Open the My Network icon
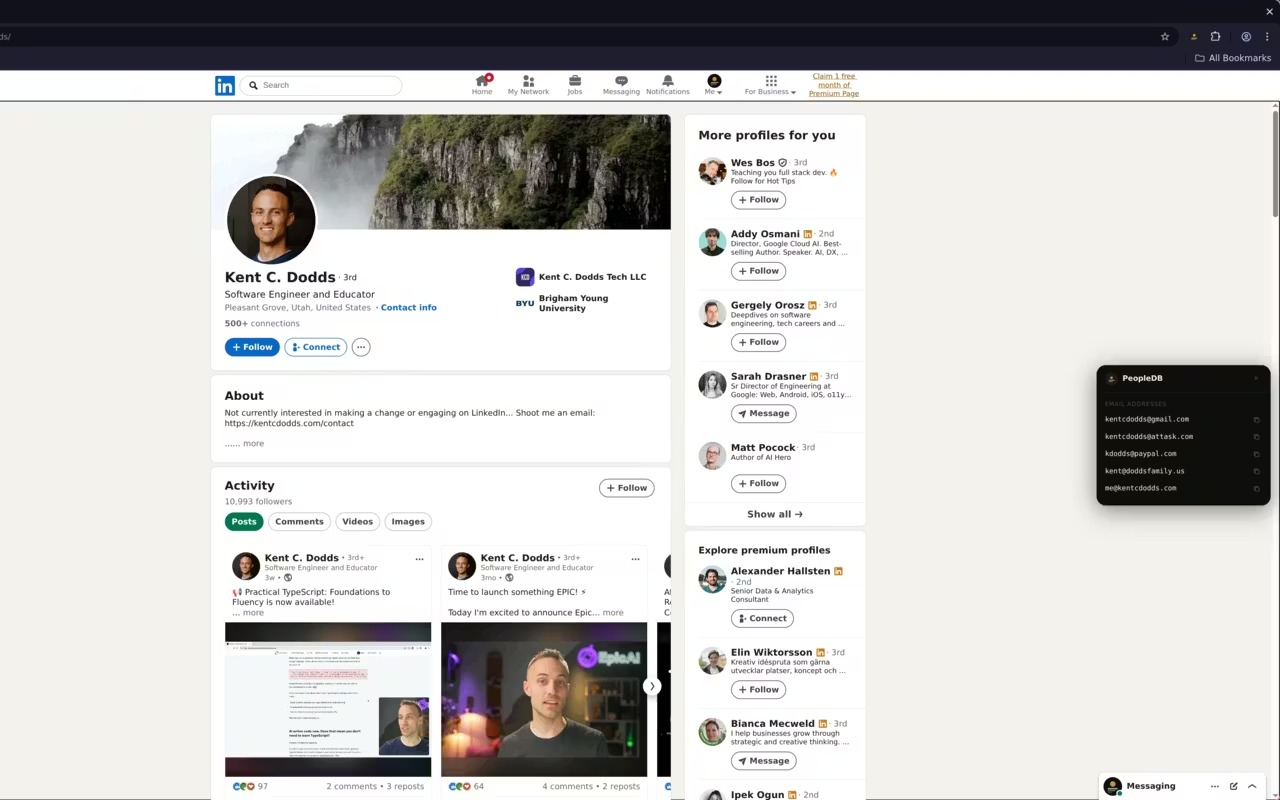The height and width of the screenshot is (800, 1280). click(x=528, y=85)
